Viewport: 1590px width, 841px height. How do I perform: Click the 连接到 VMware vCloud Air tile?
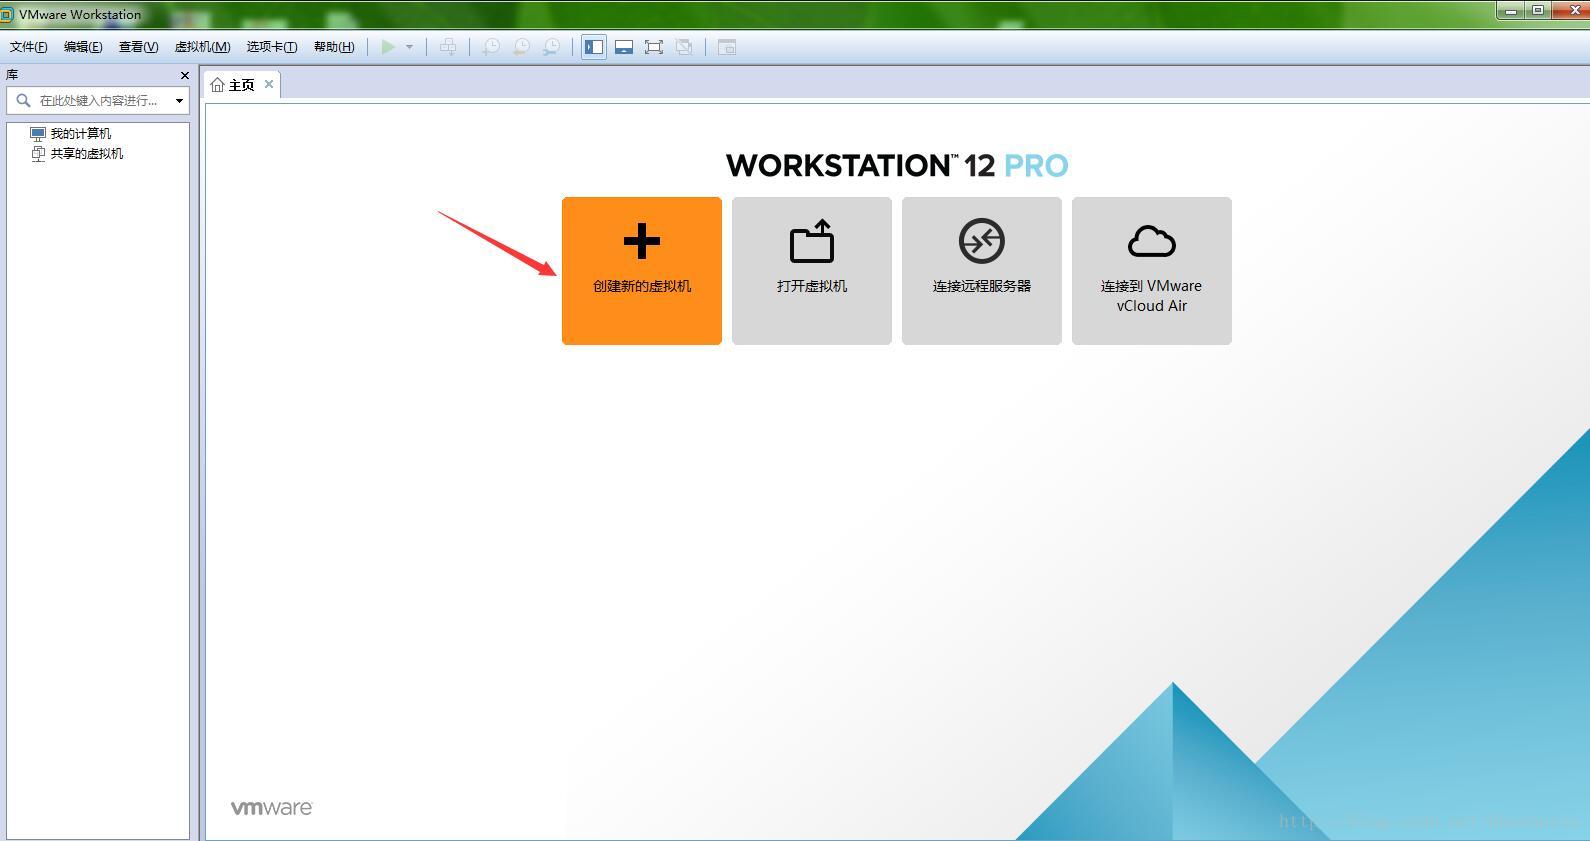coord(1152,271)
